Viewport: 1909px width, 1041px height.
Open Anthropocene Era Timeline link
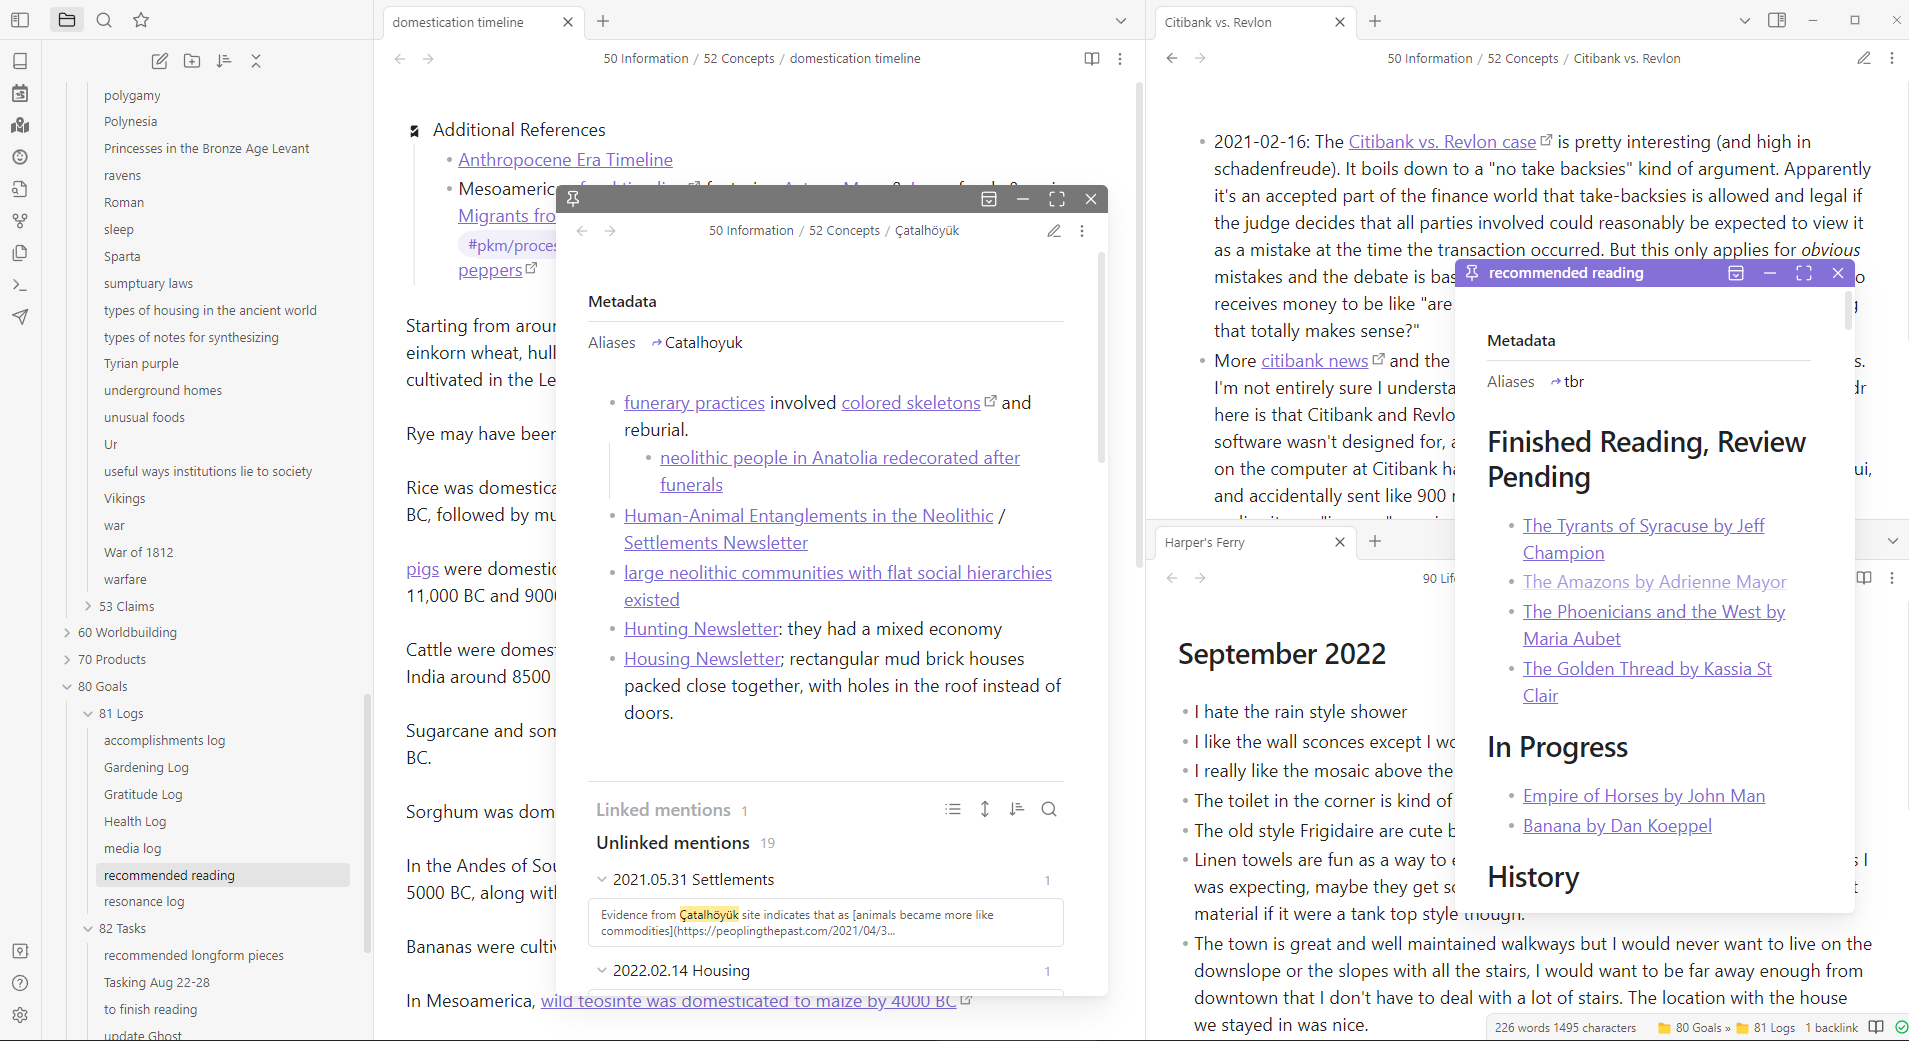pyautogui.click(x=565, y=159)
